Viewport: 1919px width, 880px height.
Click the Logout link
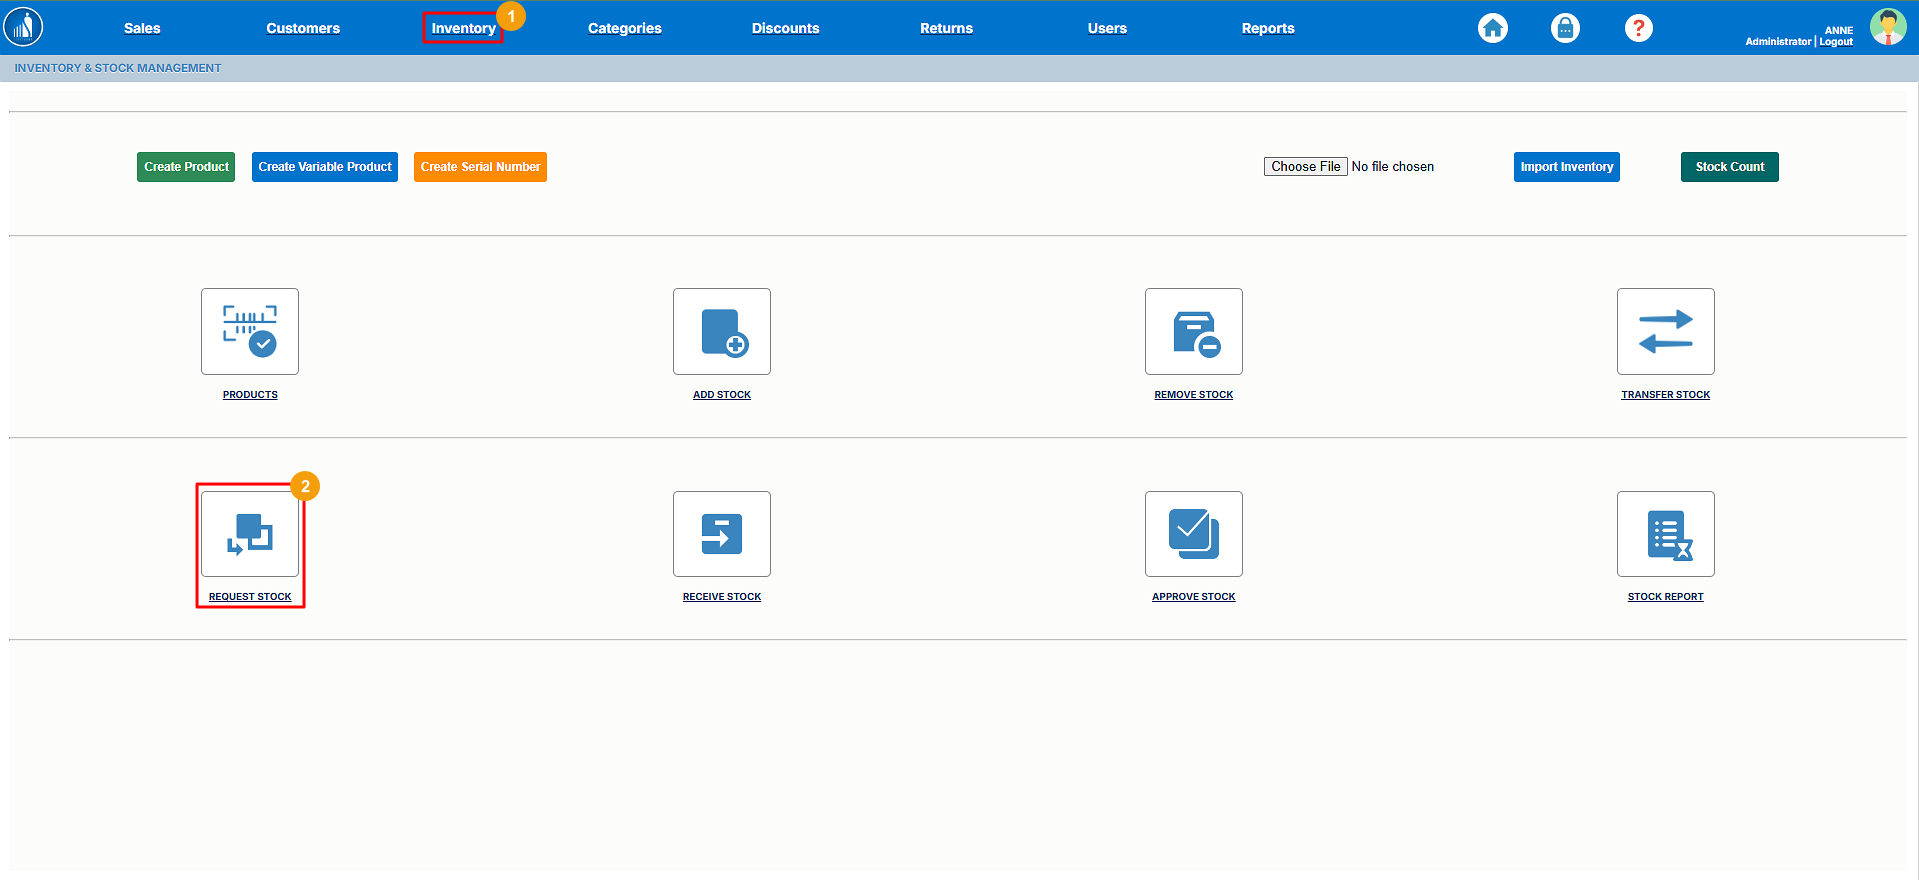point(1836,42)
